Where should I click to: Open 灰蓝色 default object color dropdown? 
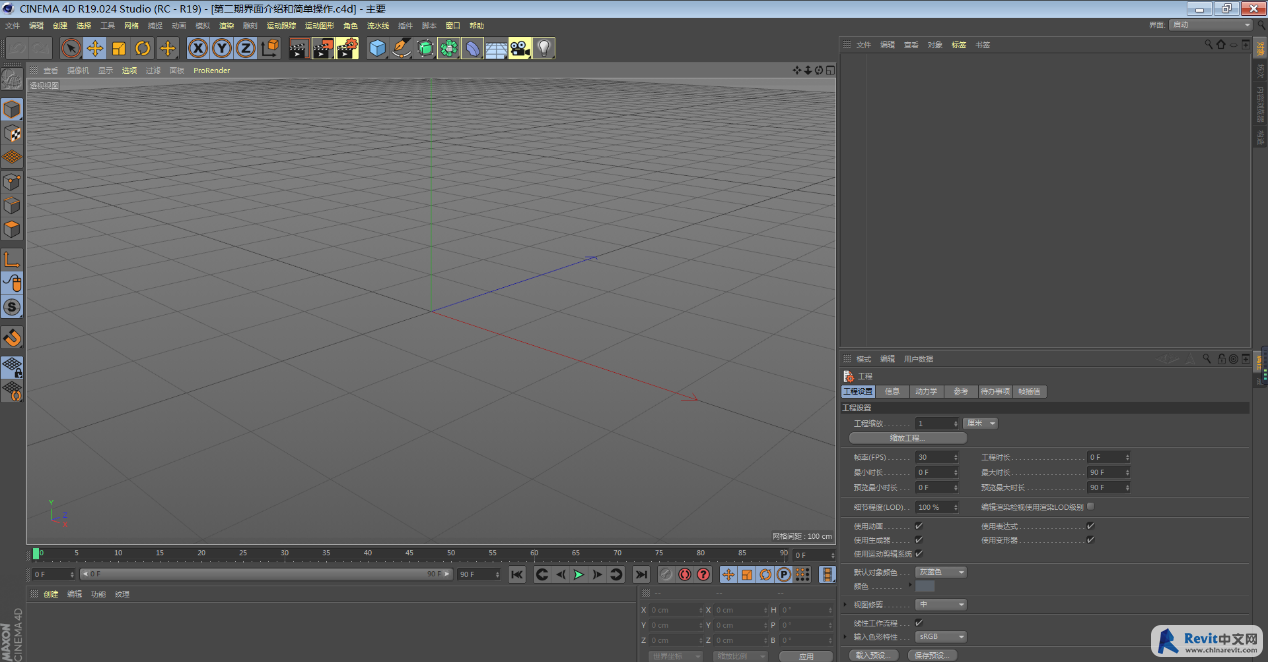[x=941, y=572]
